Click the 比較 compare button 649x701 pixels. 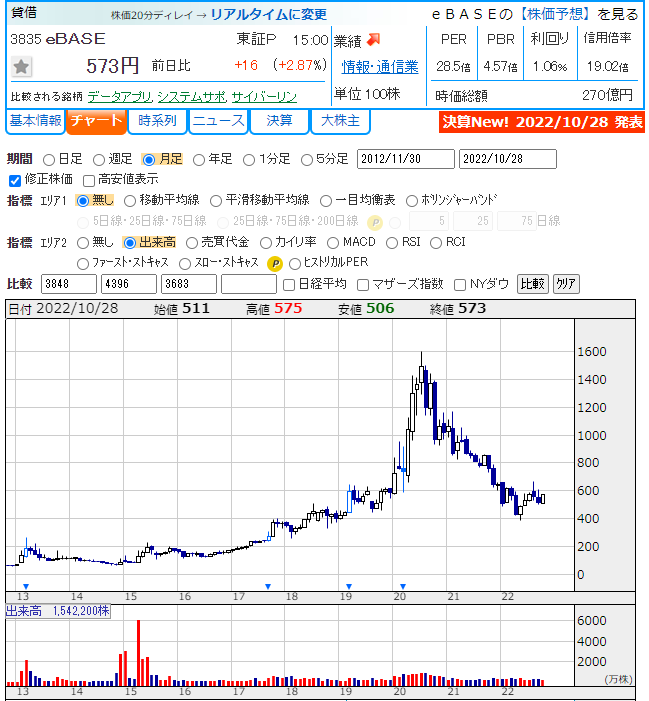pyautogui.click(x=532, y=284)
